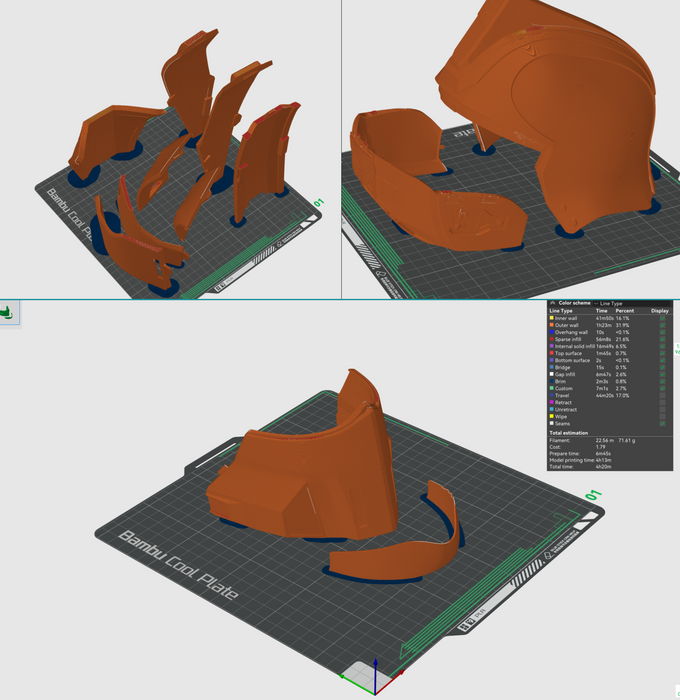Click the Brim legend entry
680x700 pixels.
[x=562, y=381]
